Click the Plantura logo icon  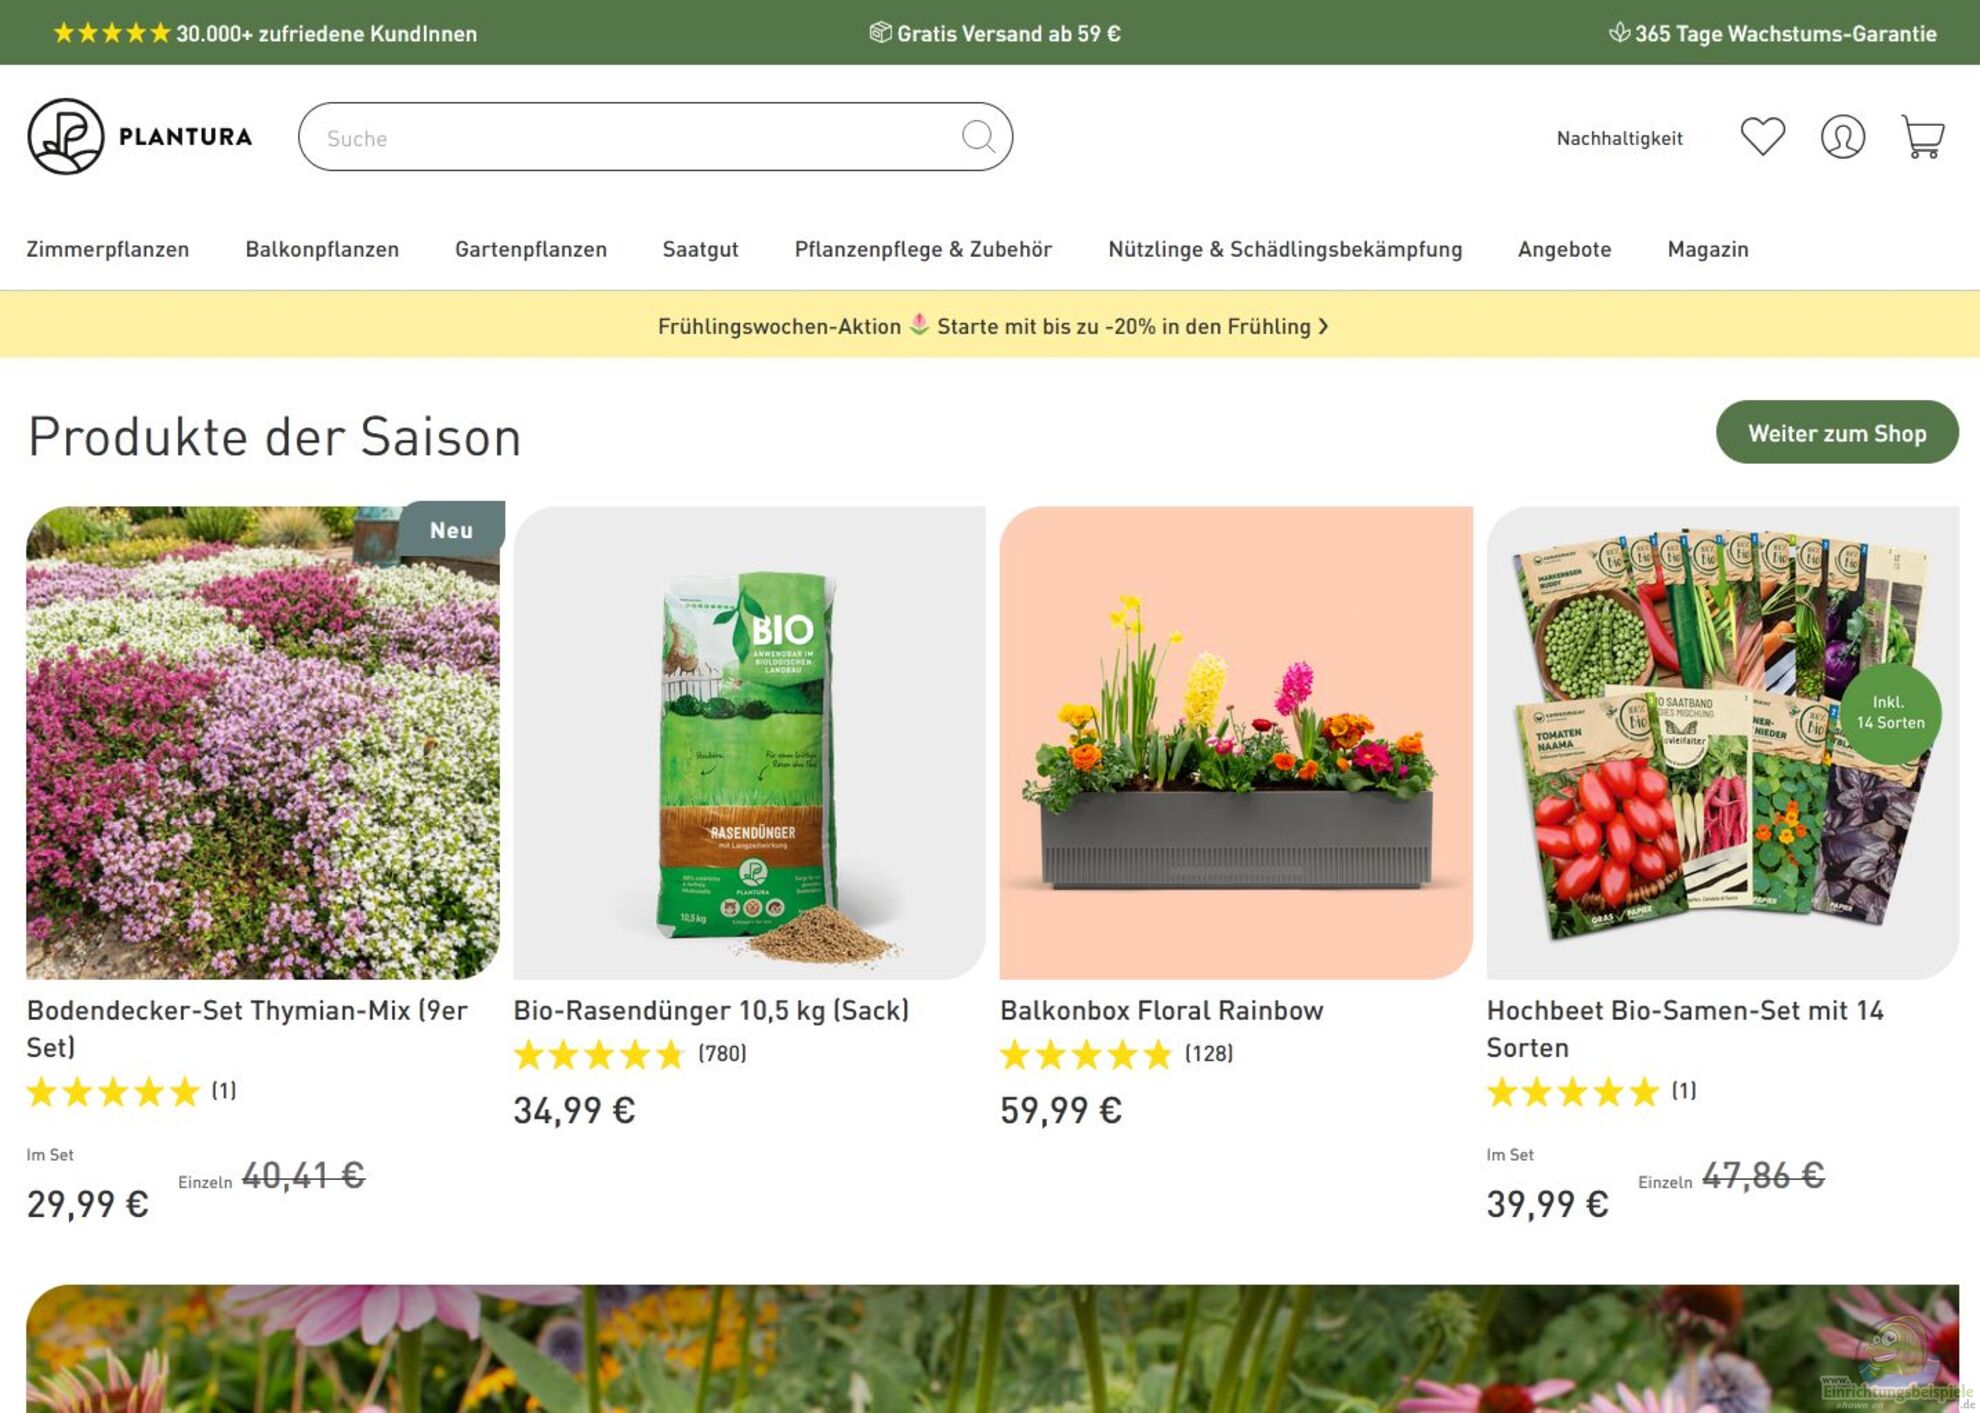coord(66,136)
